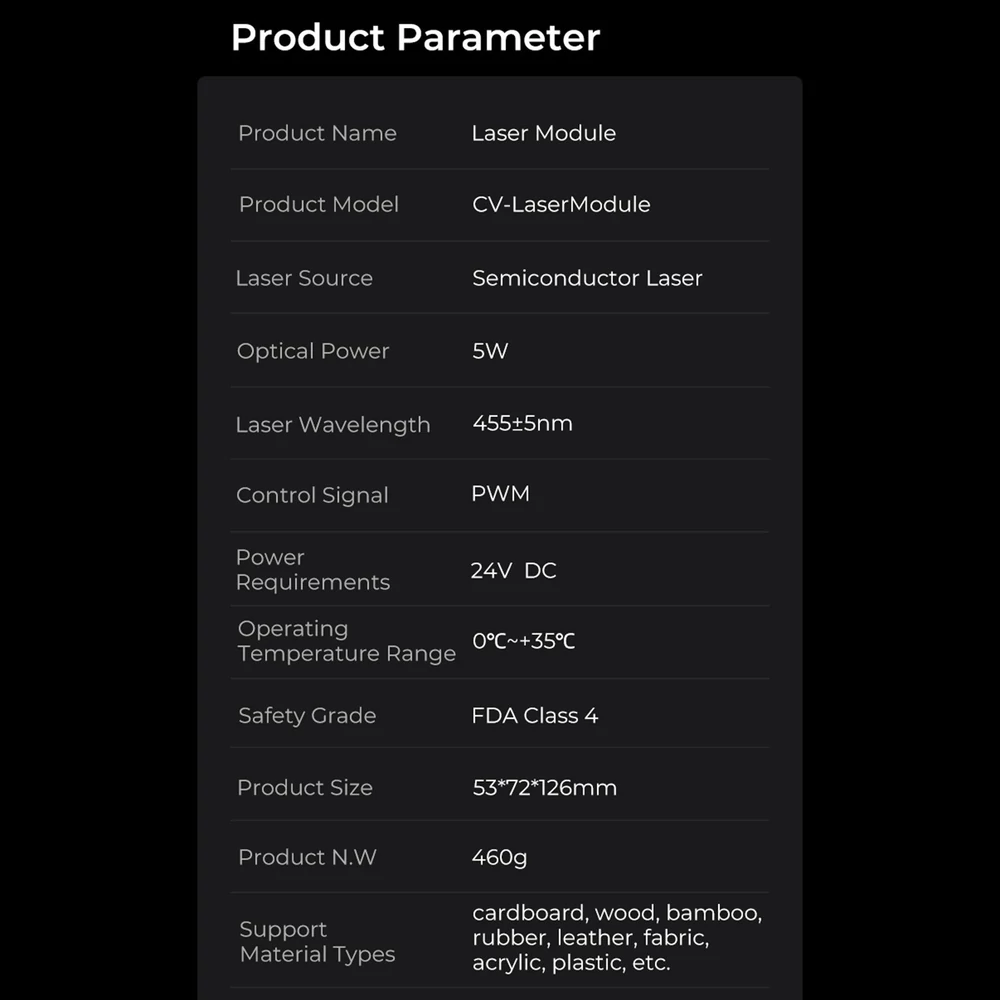Select the Semiconductor Laser value
The height and width of the screenshot is (1000, 1000).
[587, 278]
